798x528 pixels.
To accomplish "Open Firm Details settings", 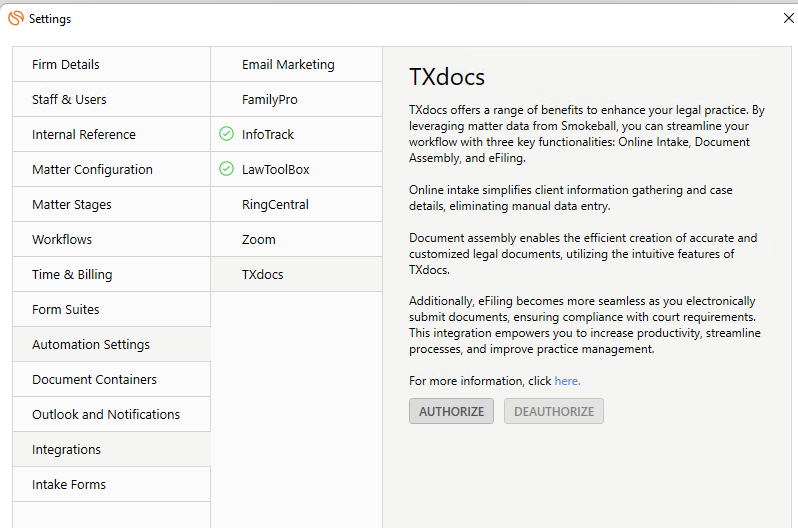I will click(111, 65).
